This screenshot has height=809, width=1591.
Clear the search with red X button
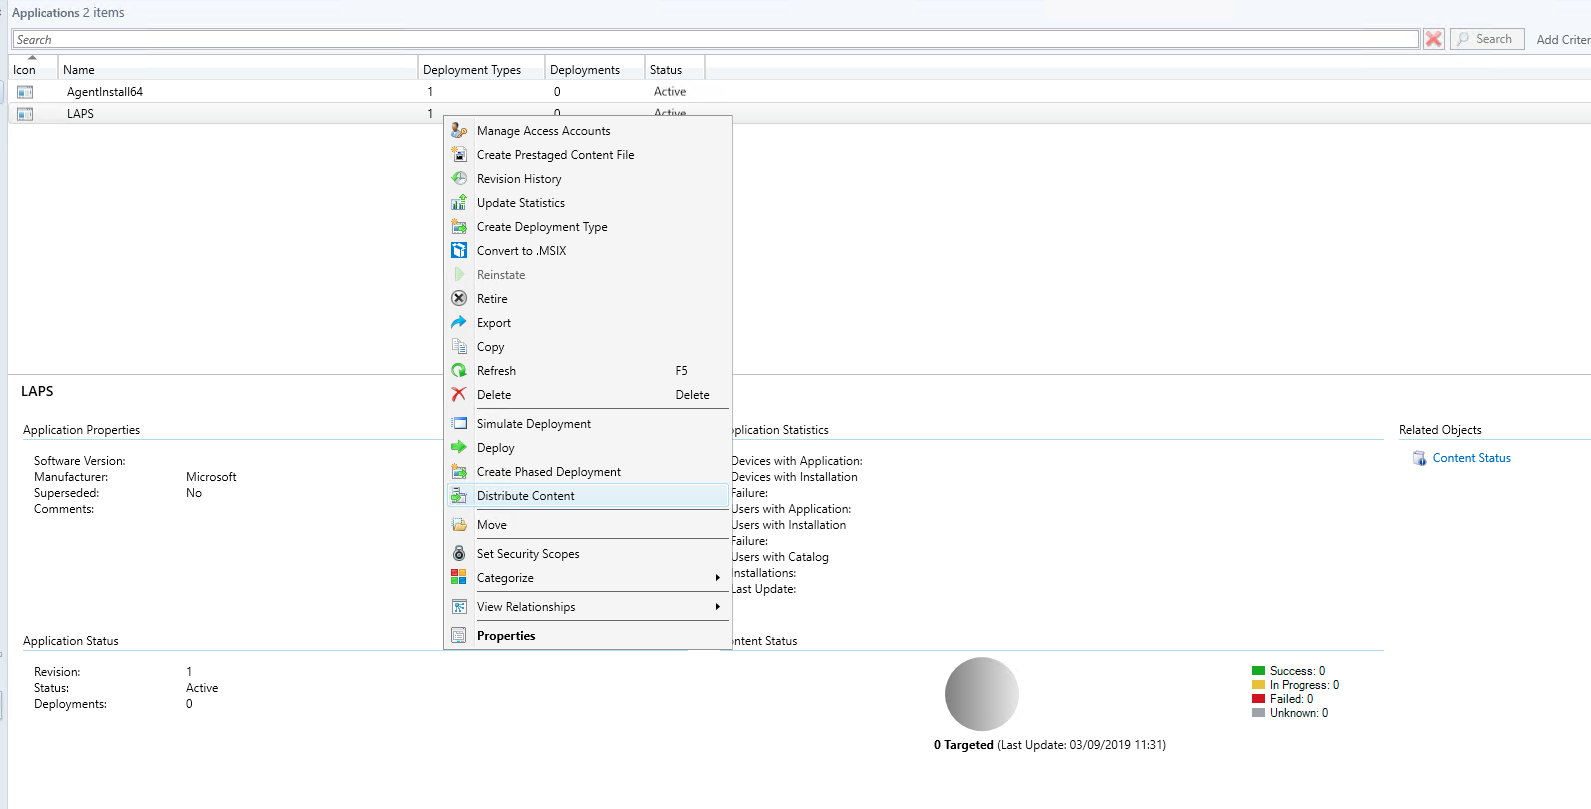[1433, 39]
